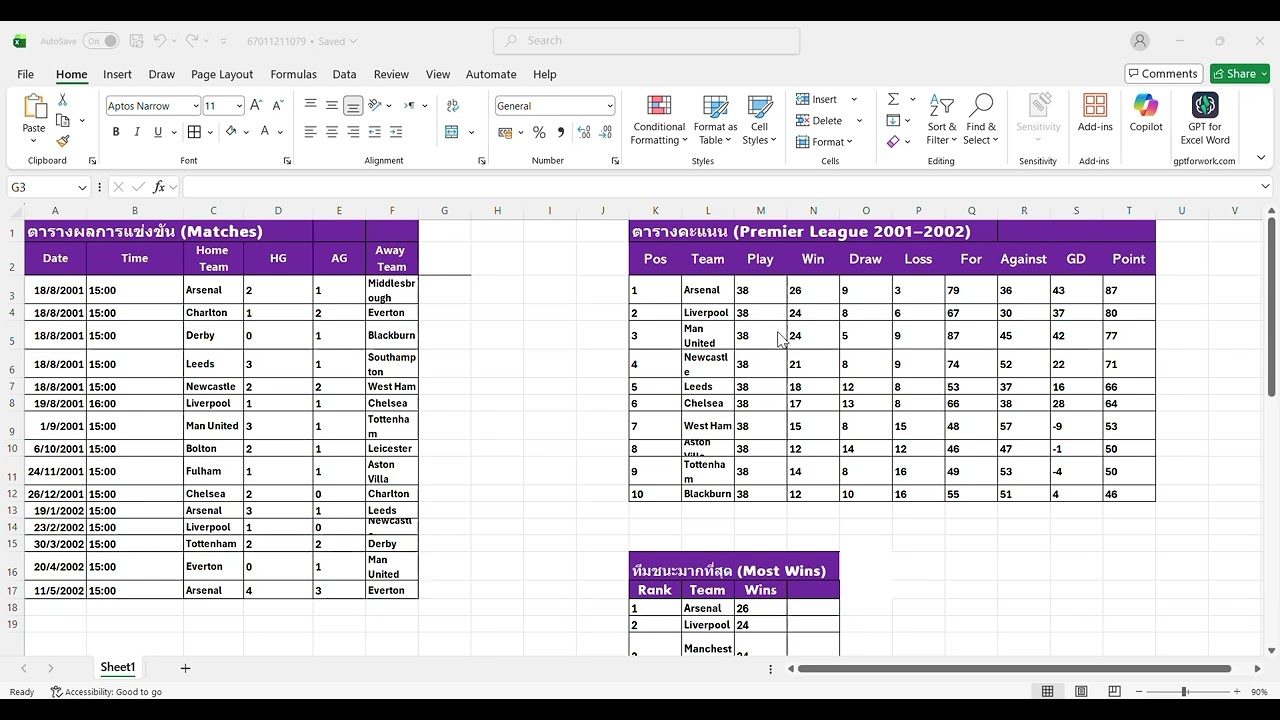Screen dimensions: 1280x720
Task: Click the zoom slider handle
Action: point(1184,692)
